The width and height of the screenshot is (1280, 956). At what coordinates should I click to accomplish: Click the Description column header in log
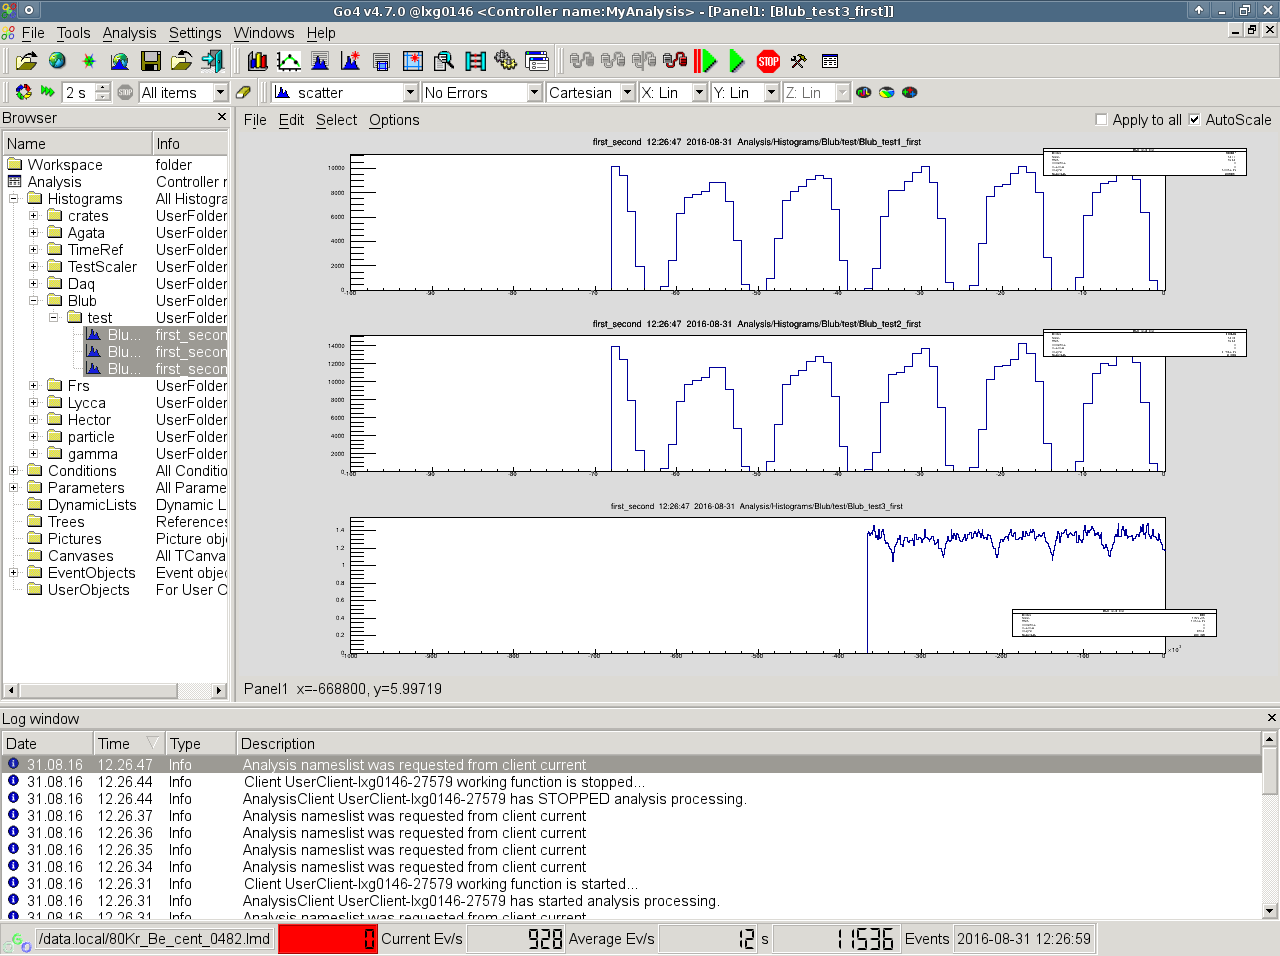(x=278, y=744)
